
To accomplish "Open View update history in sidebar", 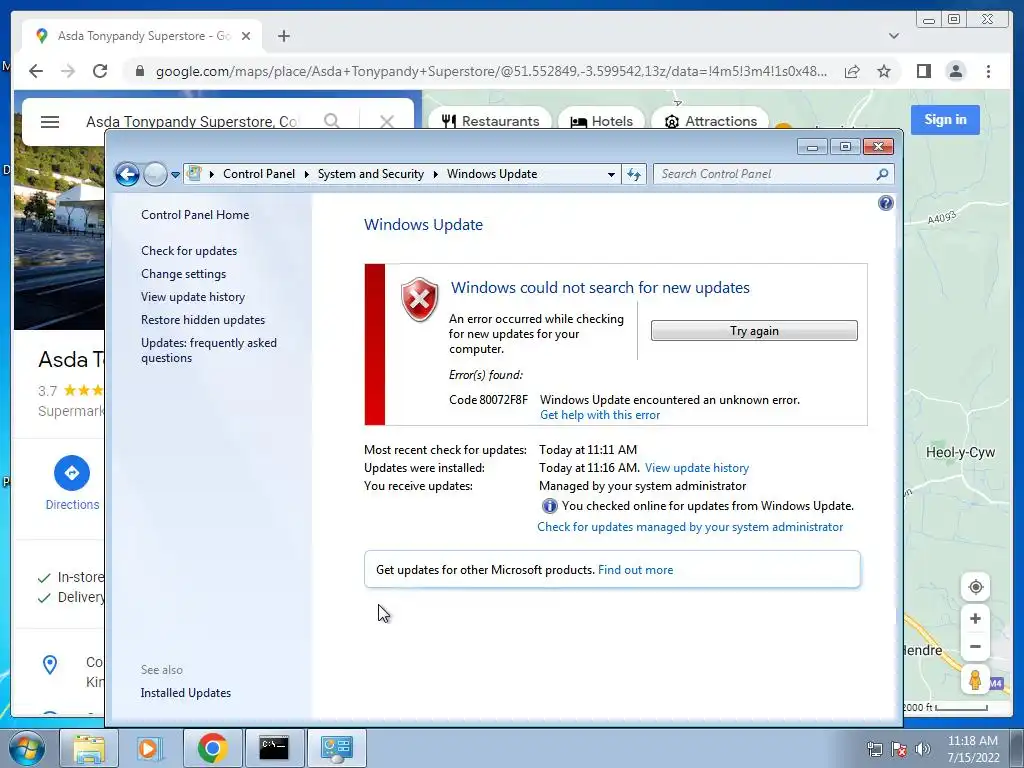I will [x=193, y=296].
